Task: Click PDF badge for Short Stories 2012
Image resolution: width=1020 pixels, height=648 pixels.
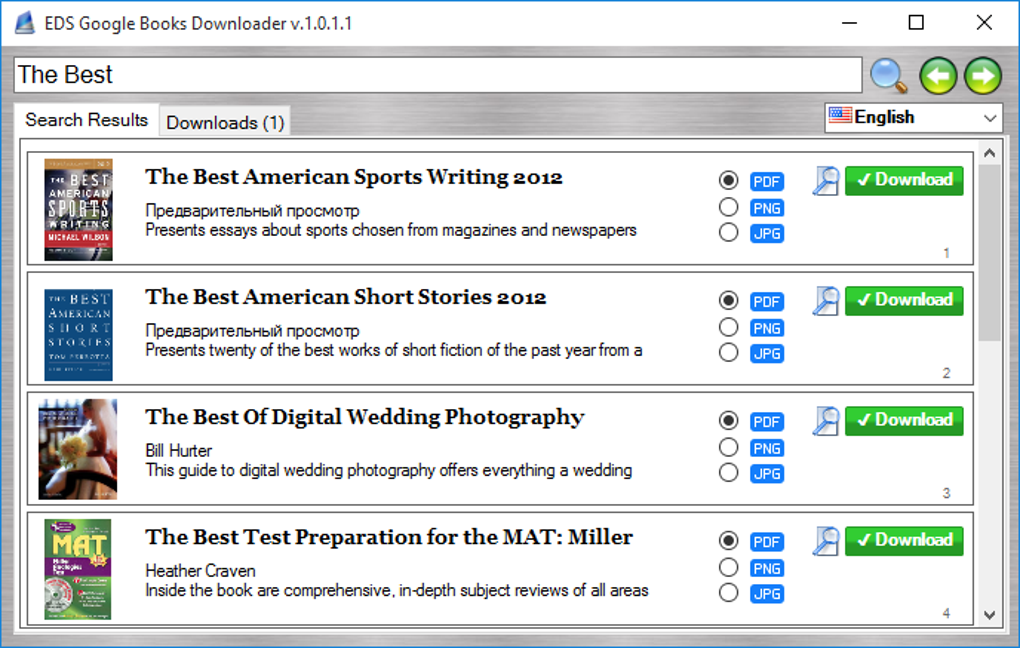Action: pos(767,302)
